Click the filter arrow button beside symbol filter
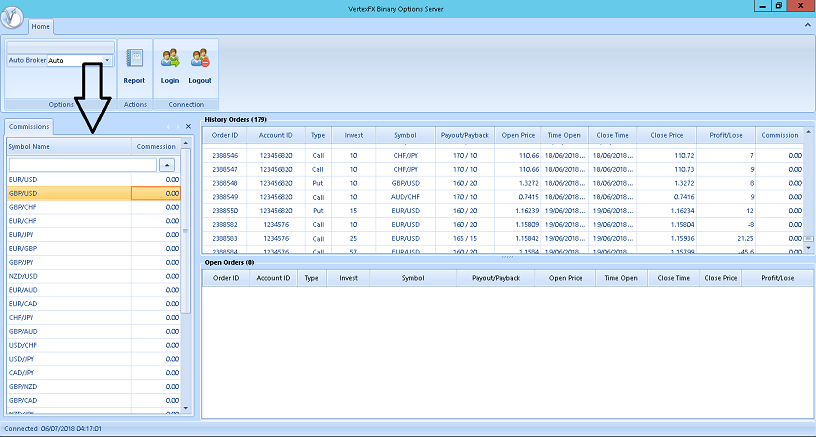Viewport: 816px width, 437px height. pyautogui.click(x=167, y=165)
